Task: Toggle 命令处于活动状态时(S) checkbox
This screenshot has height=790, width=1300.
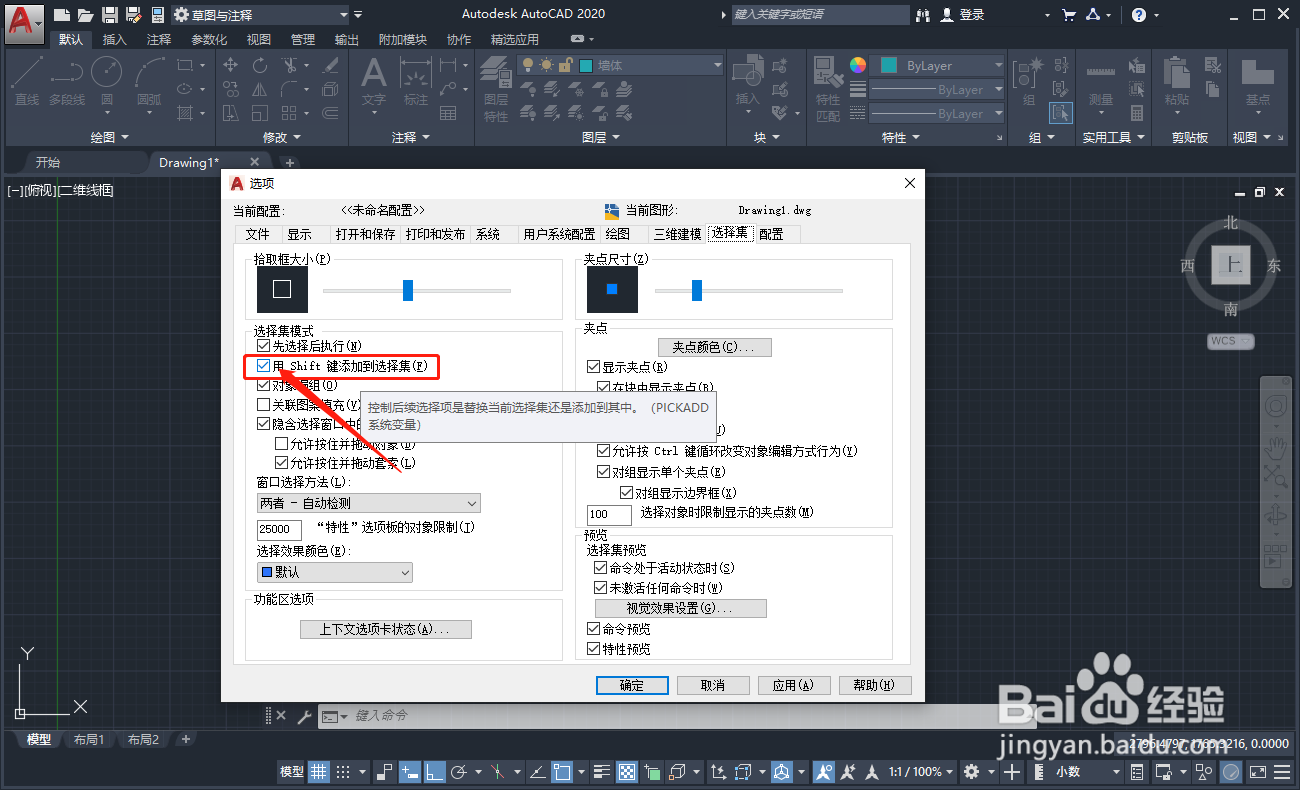Action: click(601, 568)
